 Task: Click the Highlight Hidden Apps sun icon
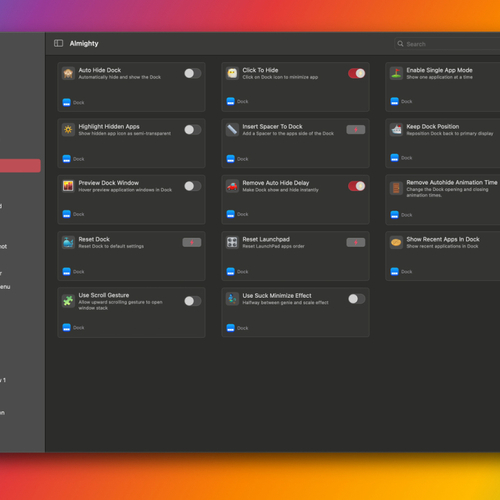click(x=68, y=130)
